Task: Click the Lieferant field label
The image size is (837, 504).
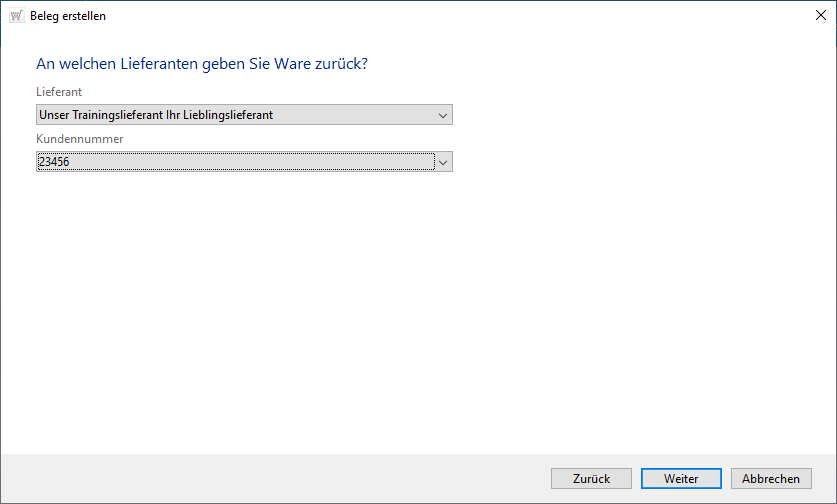Action: pyautogui.click(x=59, y=92)
